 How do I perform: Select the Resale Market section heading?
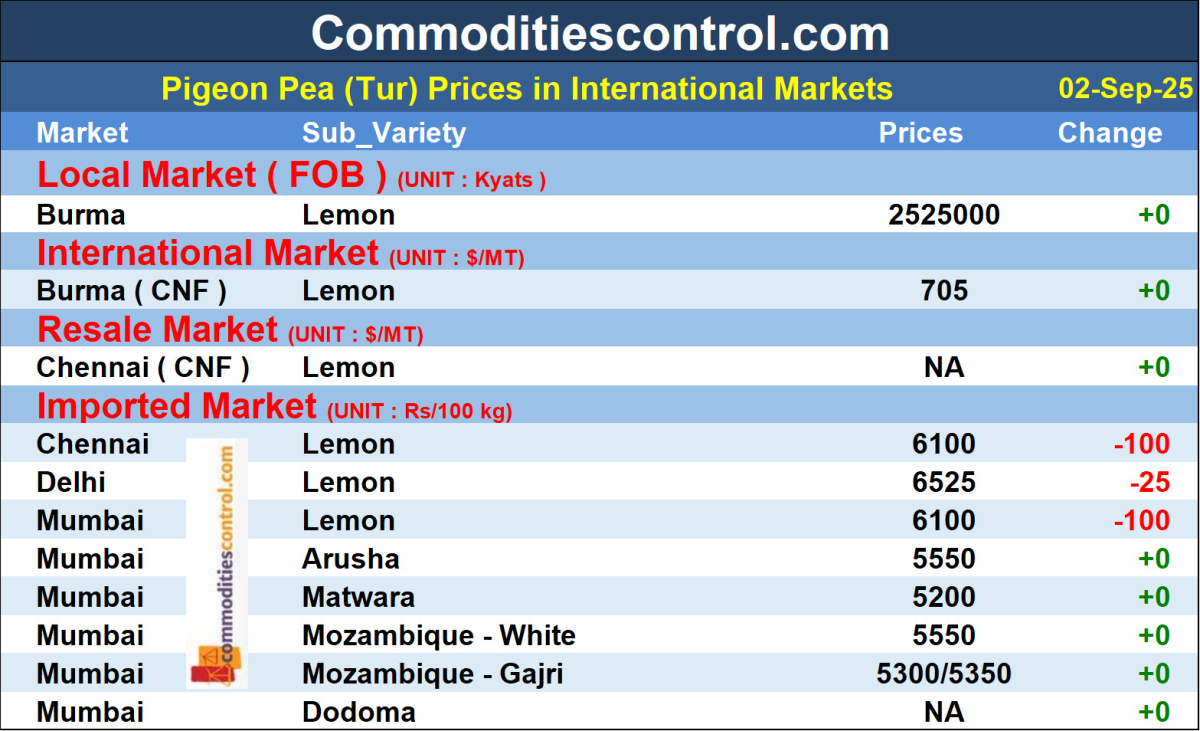[157, 329]
